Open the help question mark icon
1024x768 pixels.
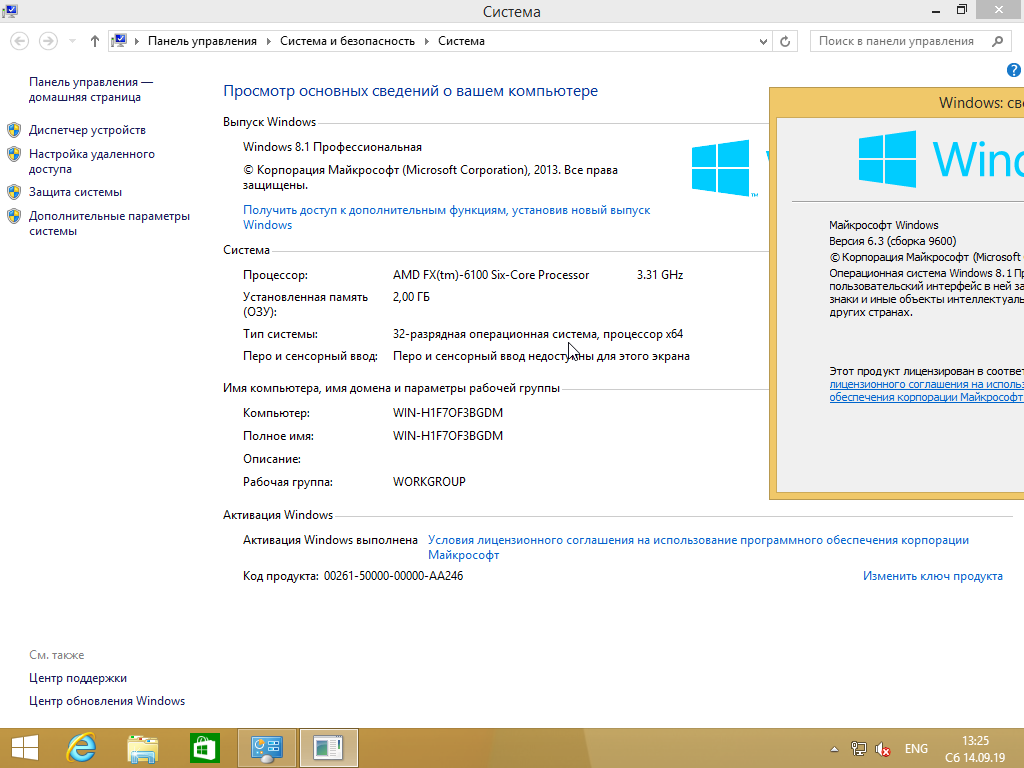[1014, 70]
